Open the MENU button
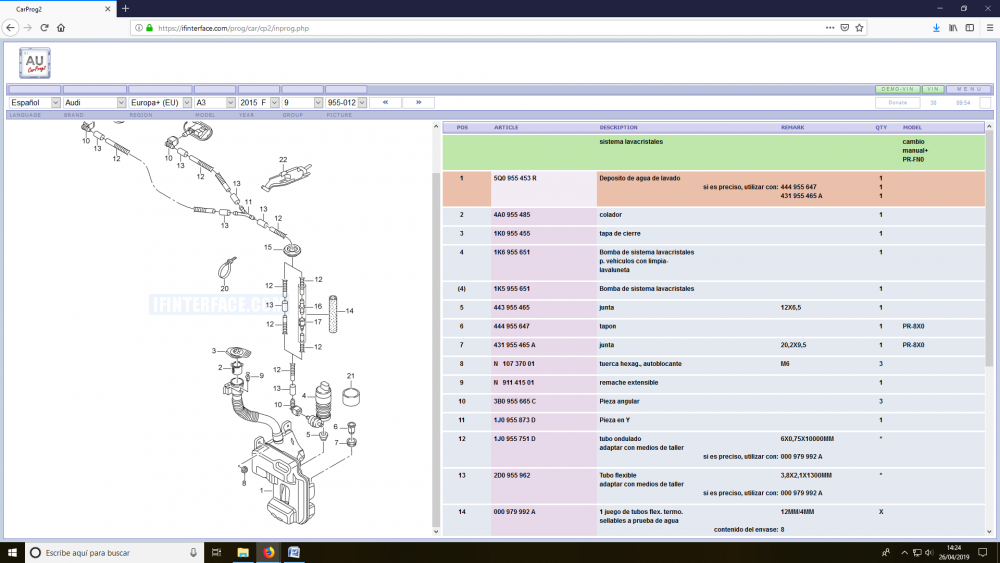 tap(969, 89)
